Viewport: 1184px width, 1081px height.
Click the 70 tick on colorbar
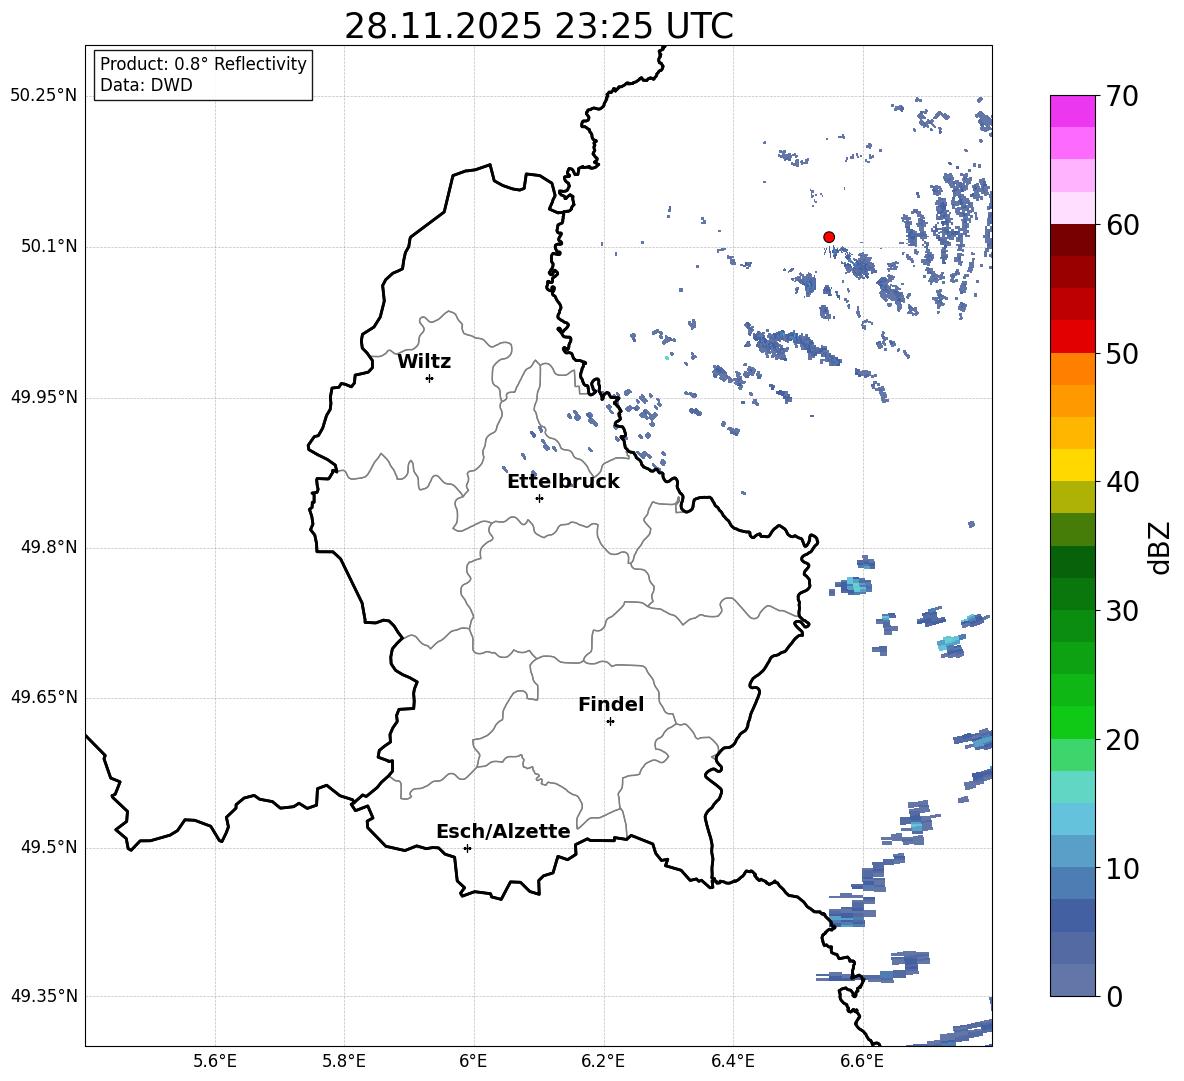(1122, 96)
